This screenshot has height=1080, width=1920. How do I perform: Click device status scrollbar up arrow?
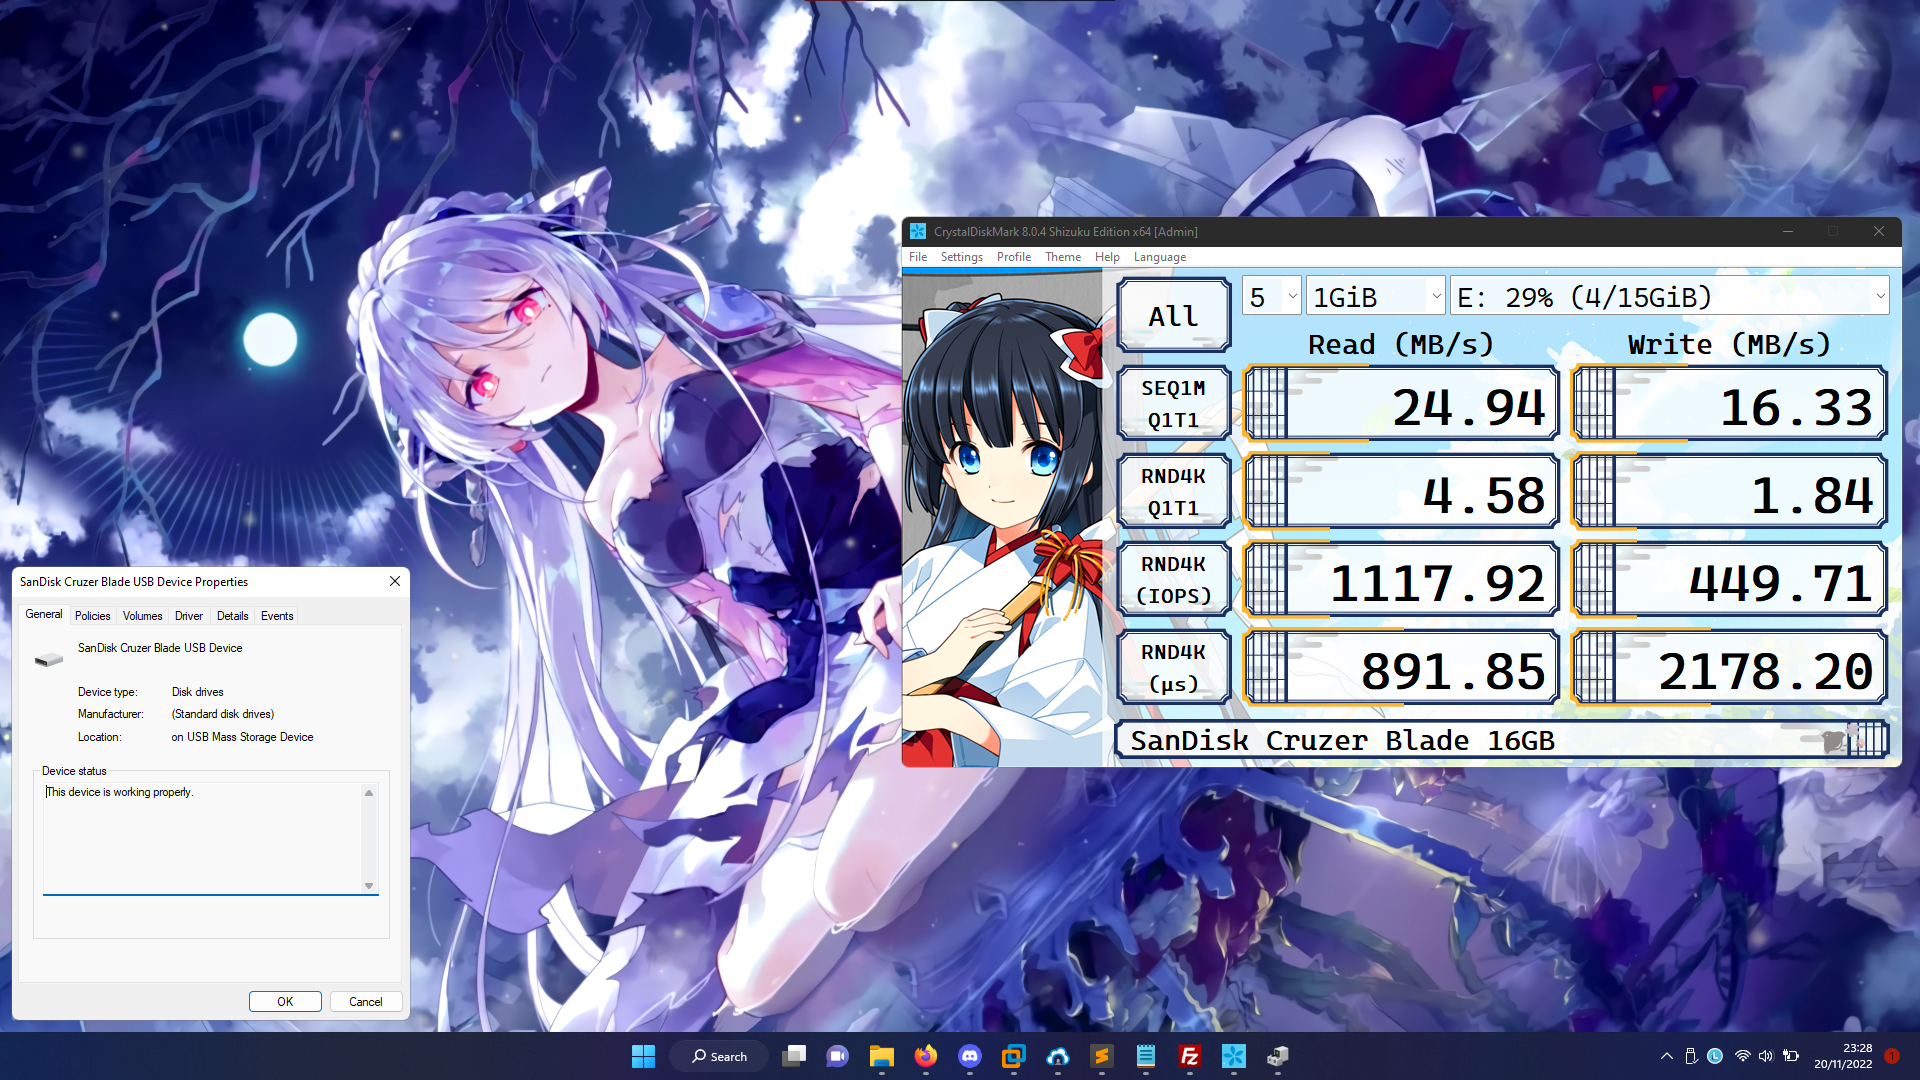[369, 792]
